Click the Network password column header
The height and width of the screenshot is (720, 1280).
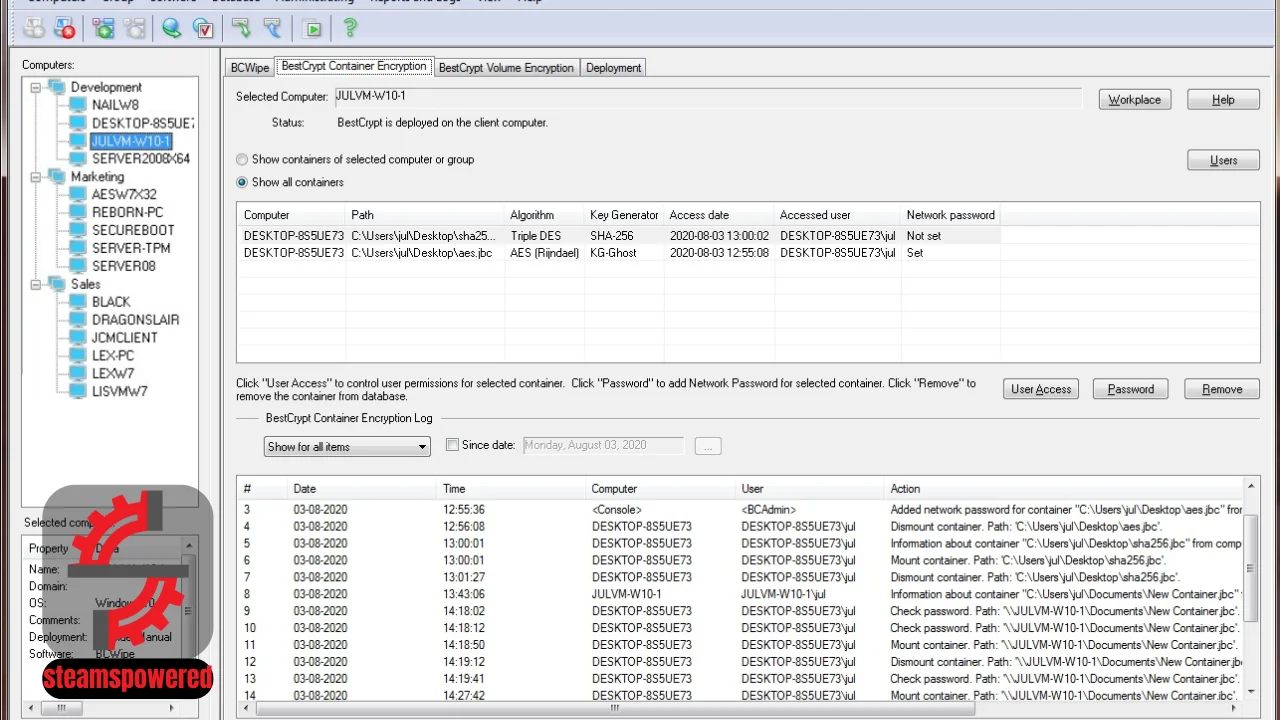pyautogui.click(x=951, y=215)
